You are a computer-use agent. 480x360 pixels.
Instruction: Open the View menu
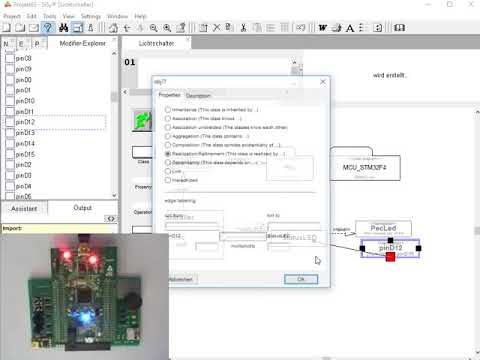69,16
